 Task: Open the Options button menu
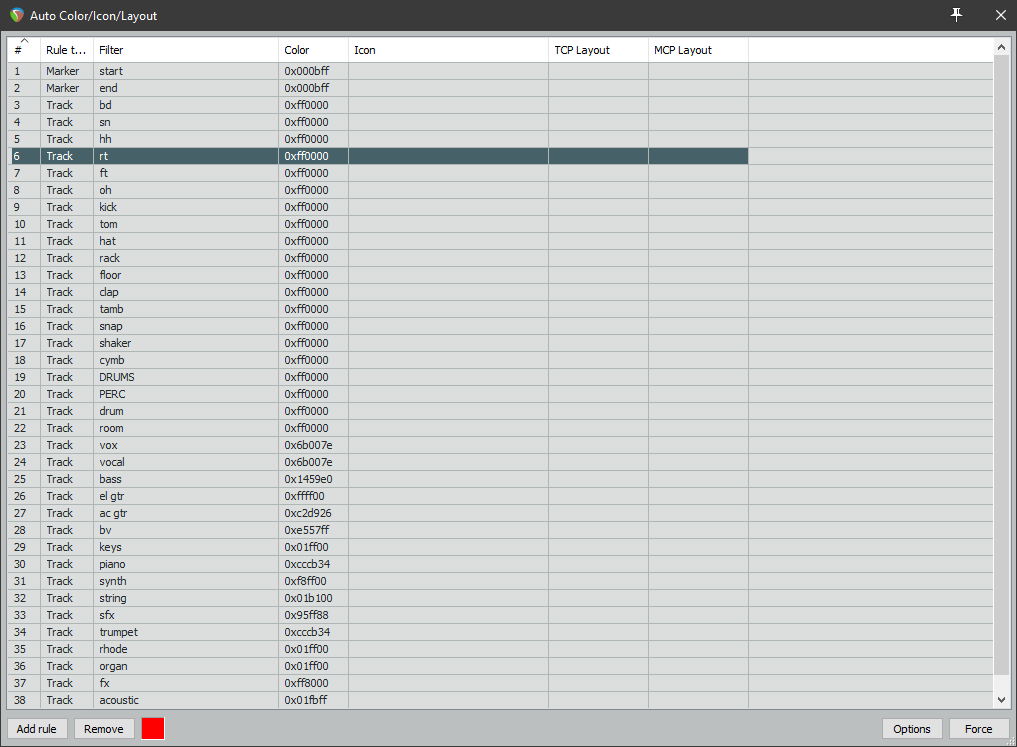point(911,729)
